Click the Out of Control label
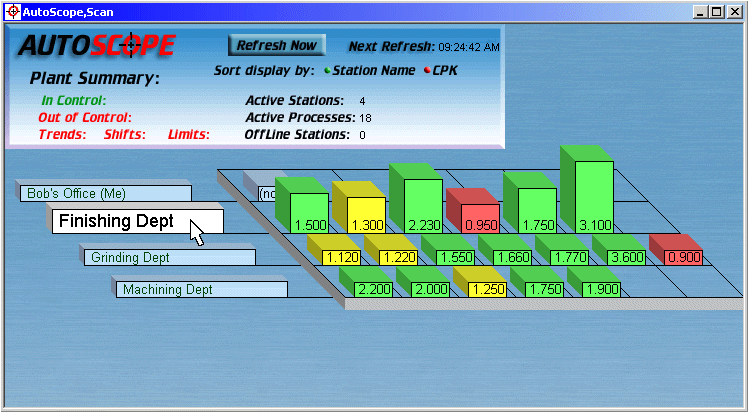This screenshot has width=749, height=413. [x=85, y=117]
